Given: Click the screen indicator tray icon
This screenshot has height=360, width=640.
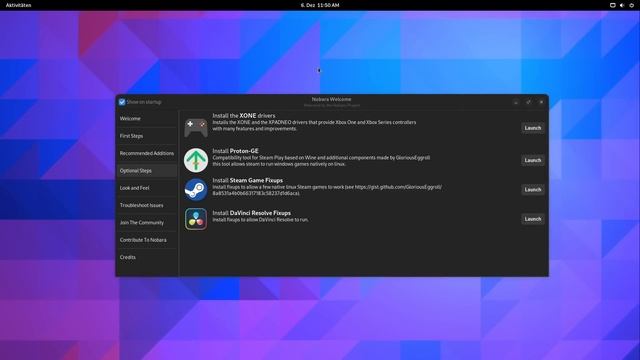Looking at the screenshot, I should pyautogui.click(x=613, y=5).
